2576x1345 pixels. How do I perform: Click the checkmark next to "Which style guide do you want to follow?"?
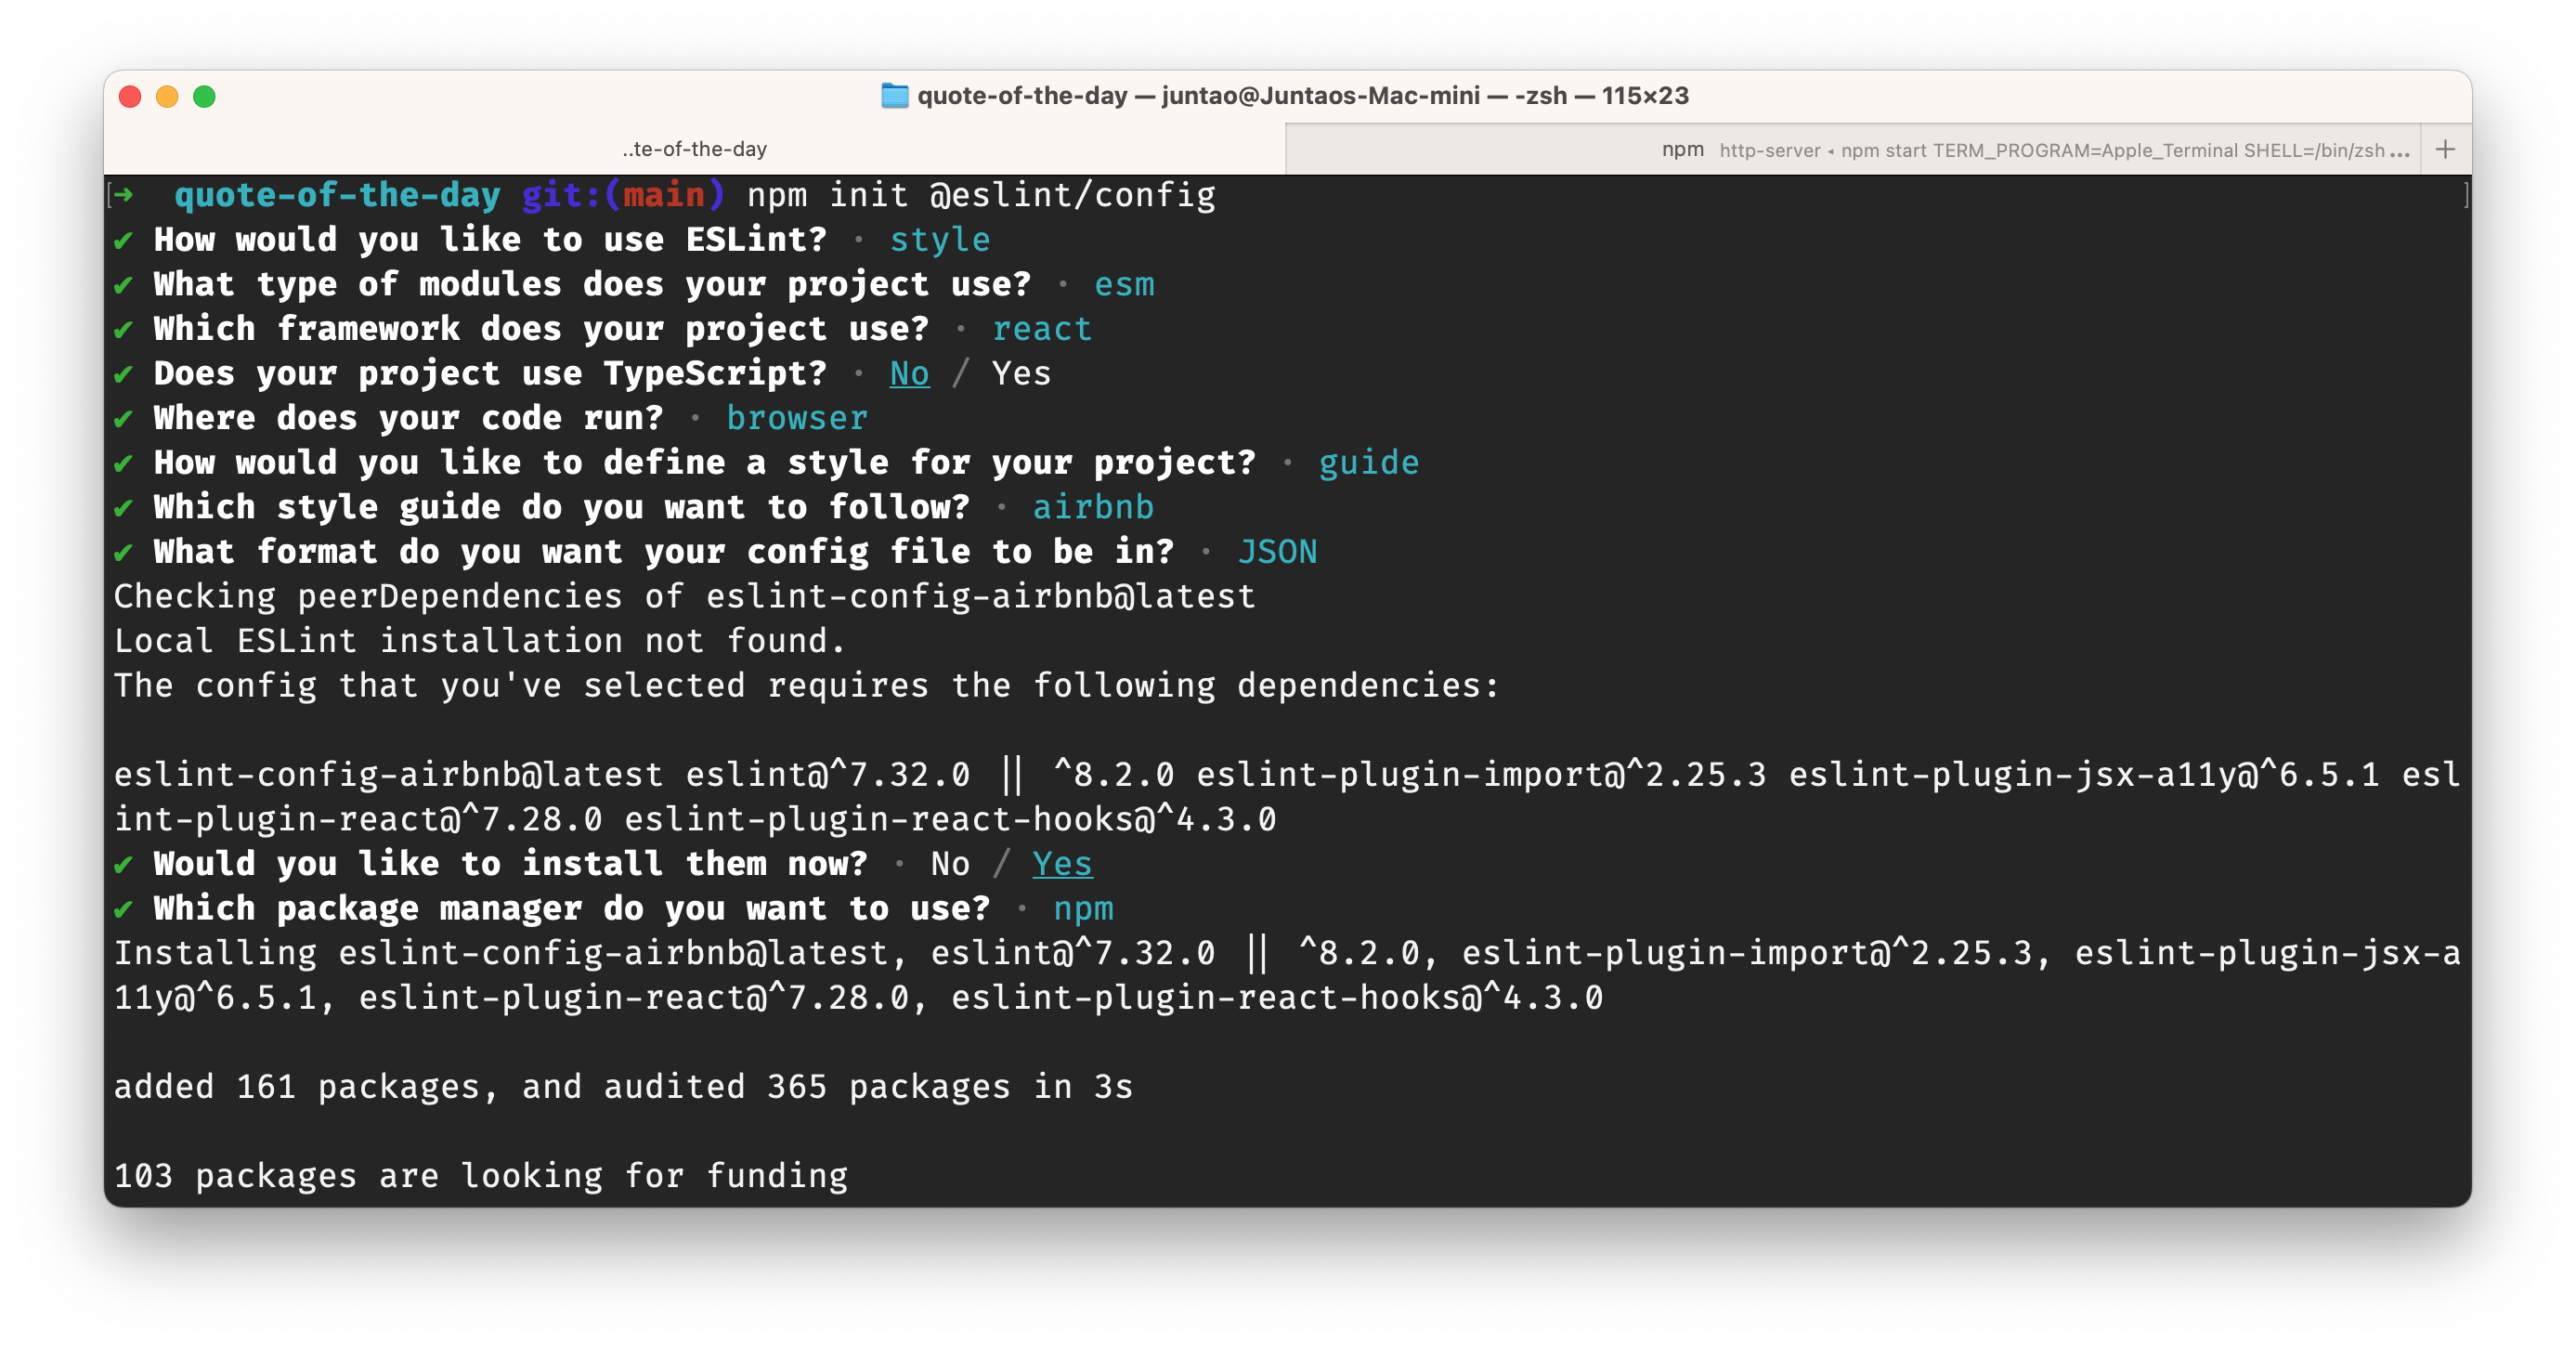124,506
